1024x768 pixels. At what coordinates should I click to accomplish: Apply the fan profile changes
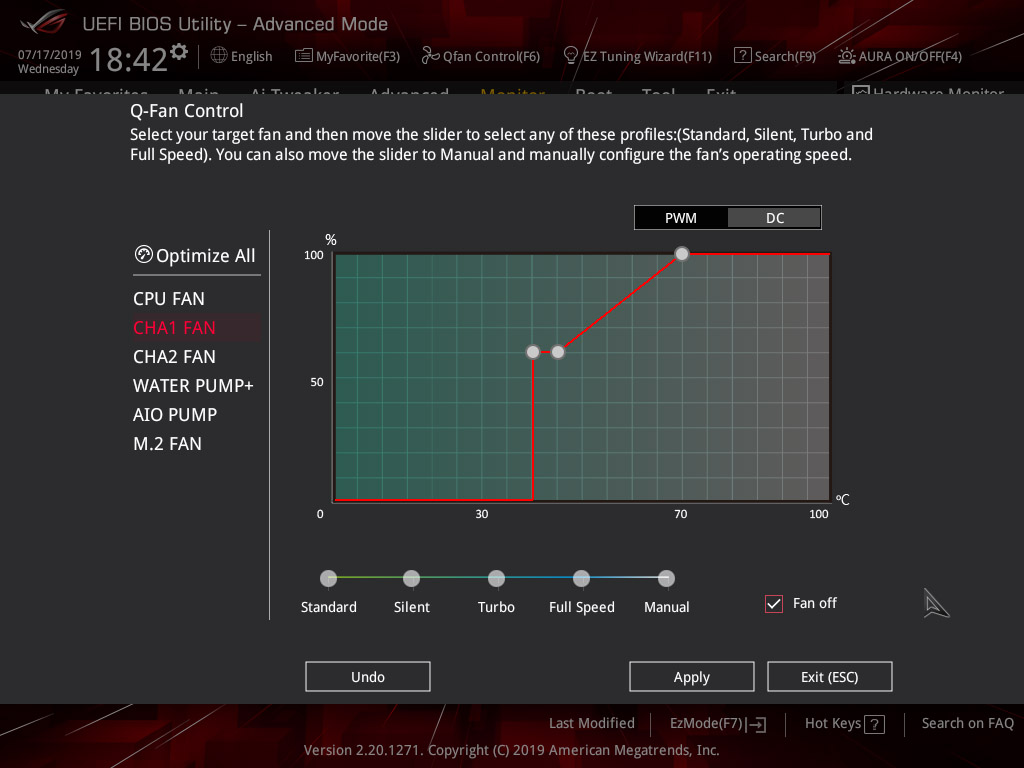tap(691, 676)
